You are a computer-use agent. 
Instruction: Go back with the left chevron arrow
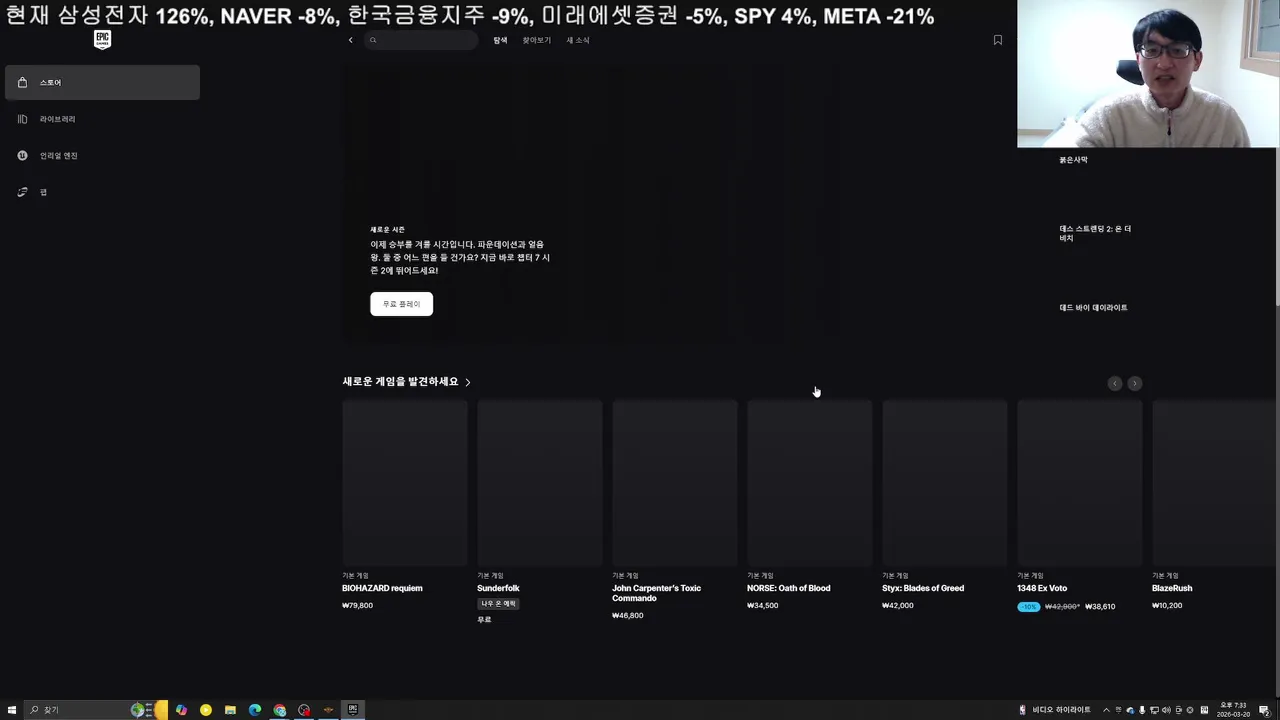tap(350, 40)
